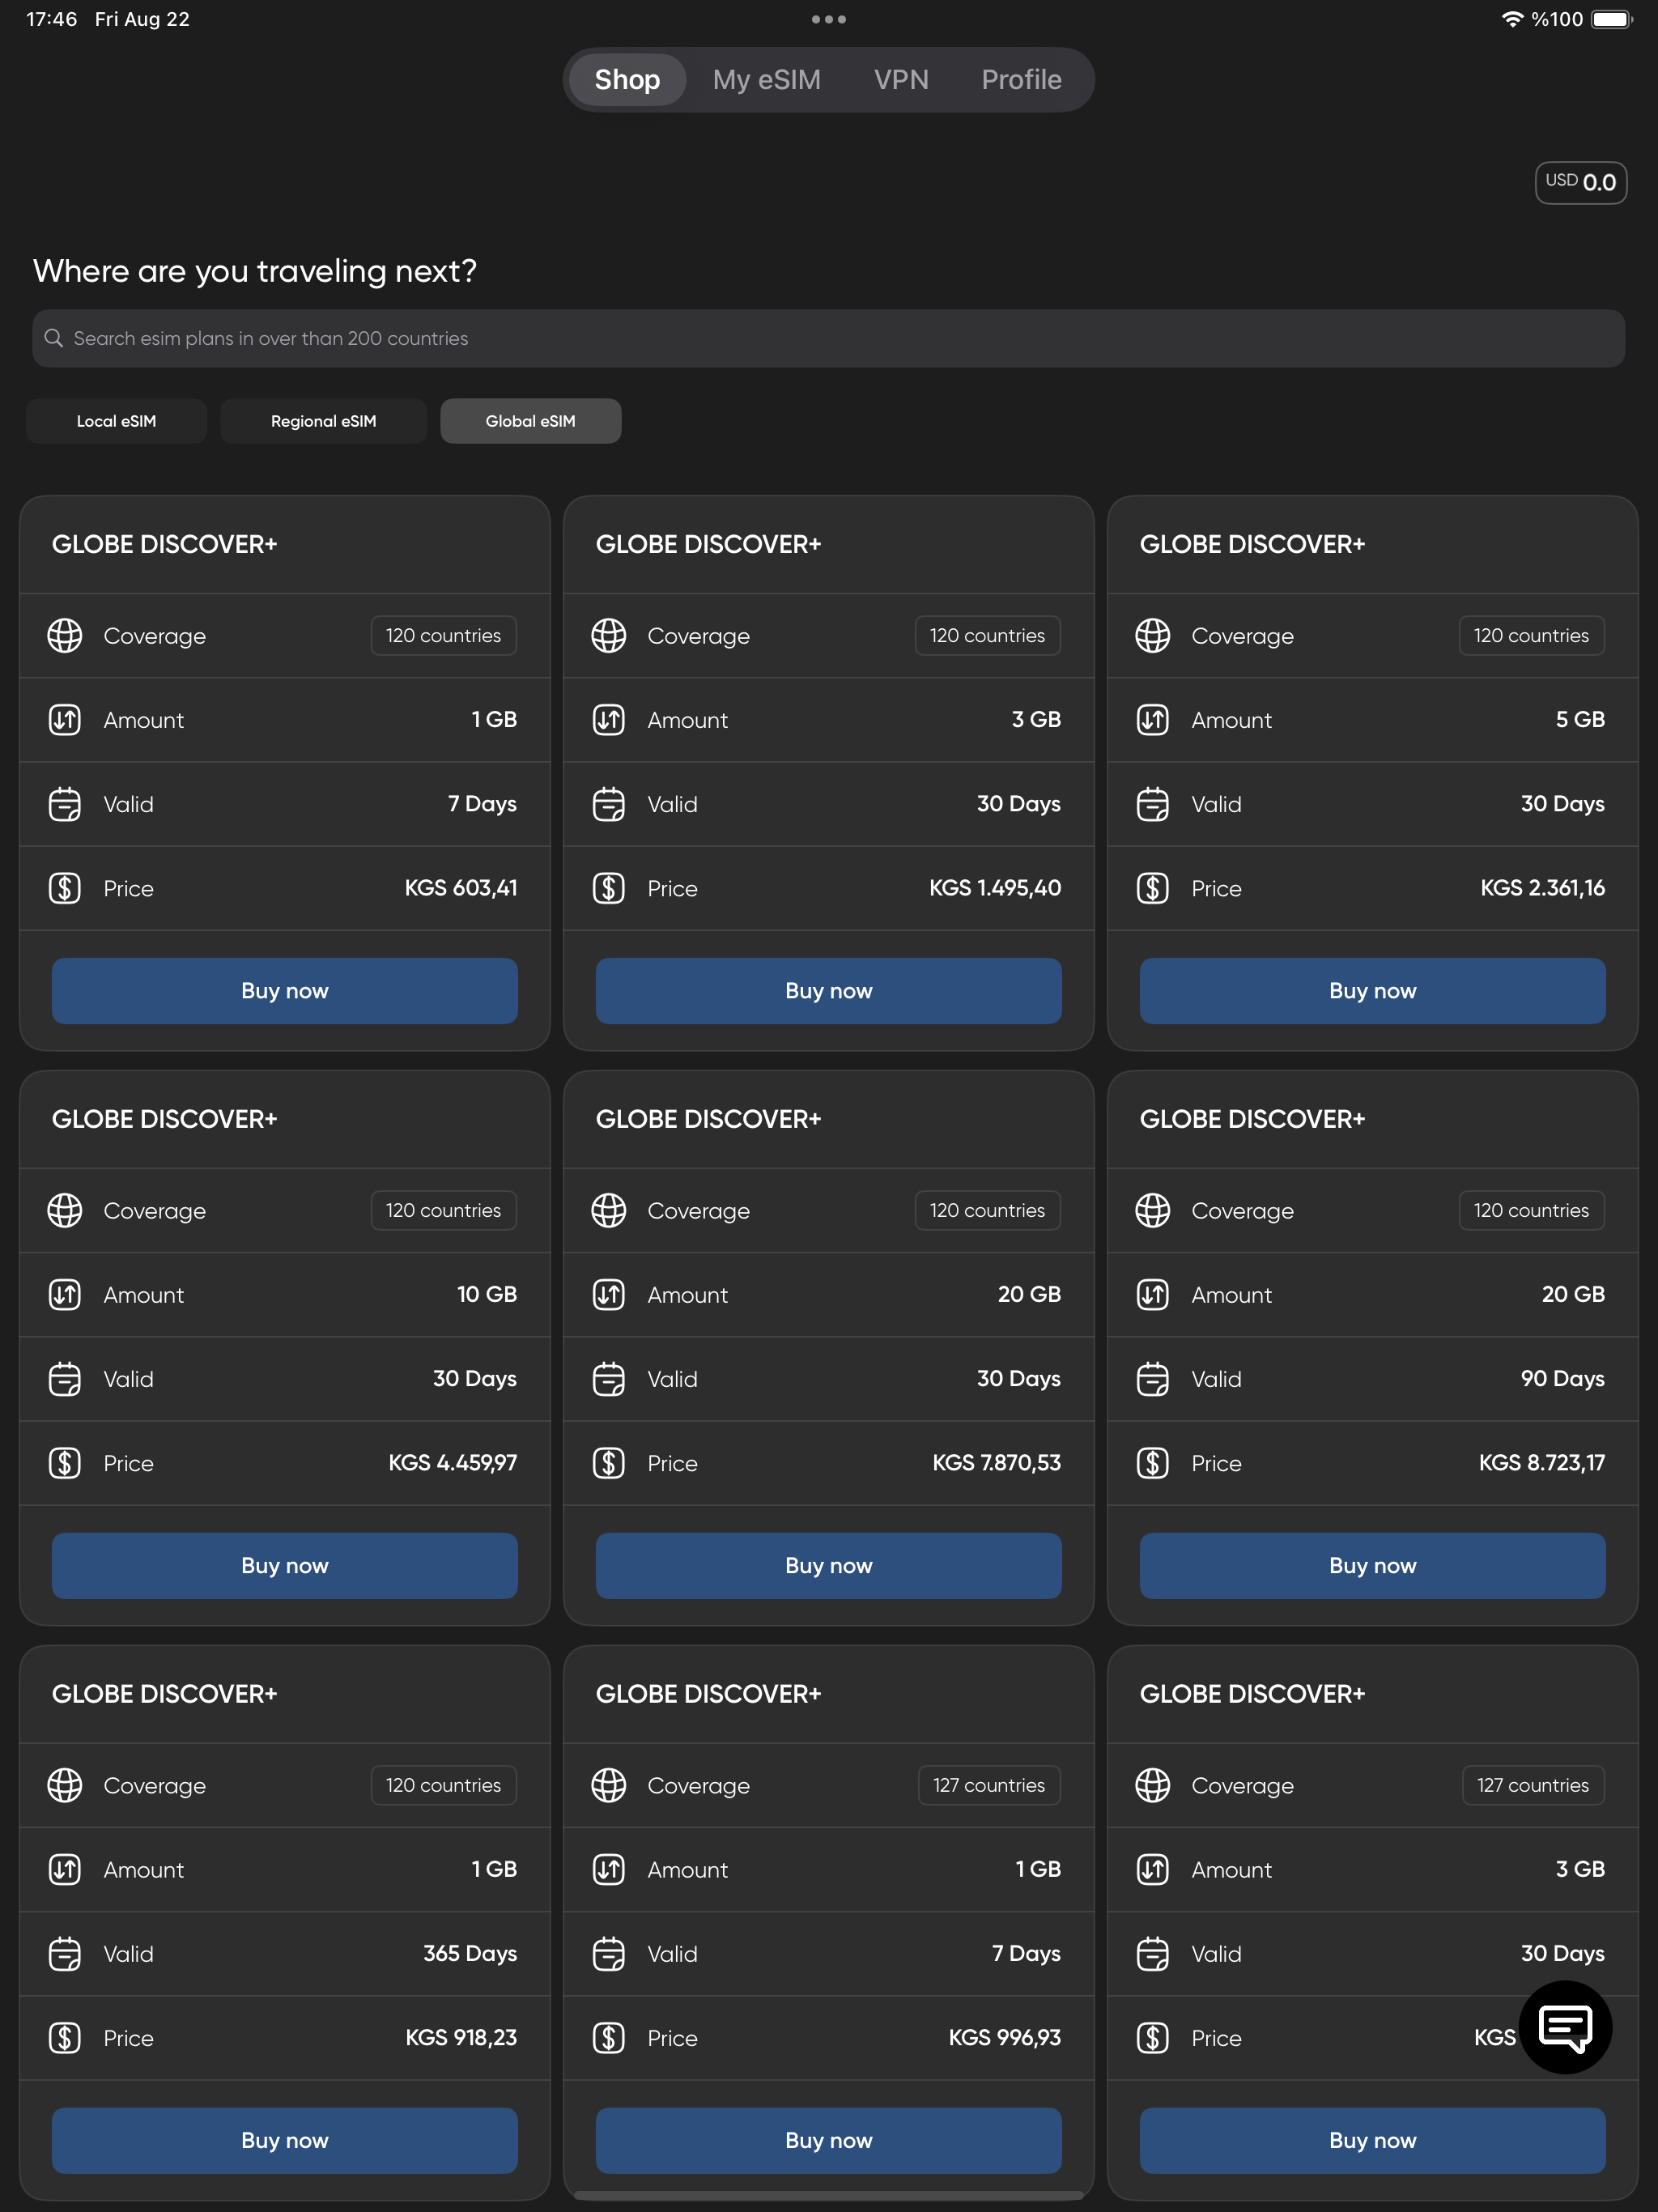Buy the 10 GB KGS 4.459,97 plan
The height and width of the screenshot is (2212, 1658).
[285, 1566]
